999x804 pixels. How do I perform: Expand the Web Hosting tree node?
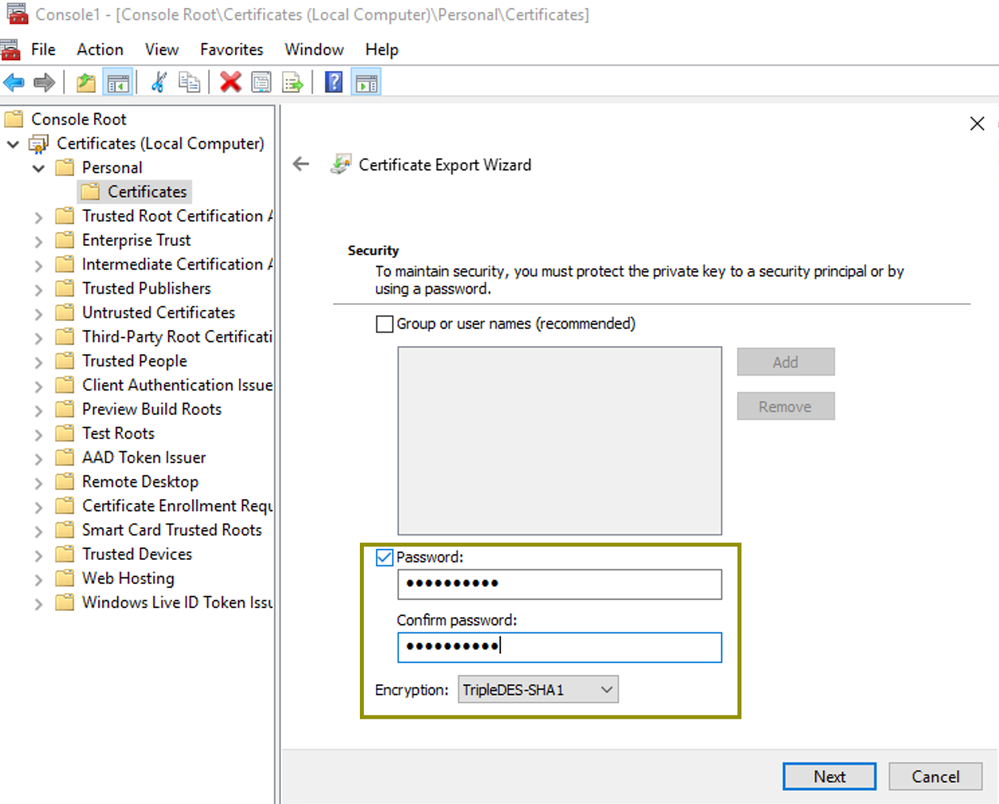pyautogui.click(x=39, y=579)
